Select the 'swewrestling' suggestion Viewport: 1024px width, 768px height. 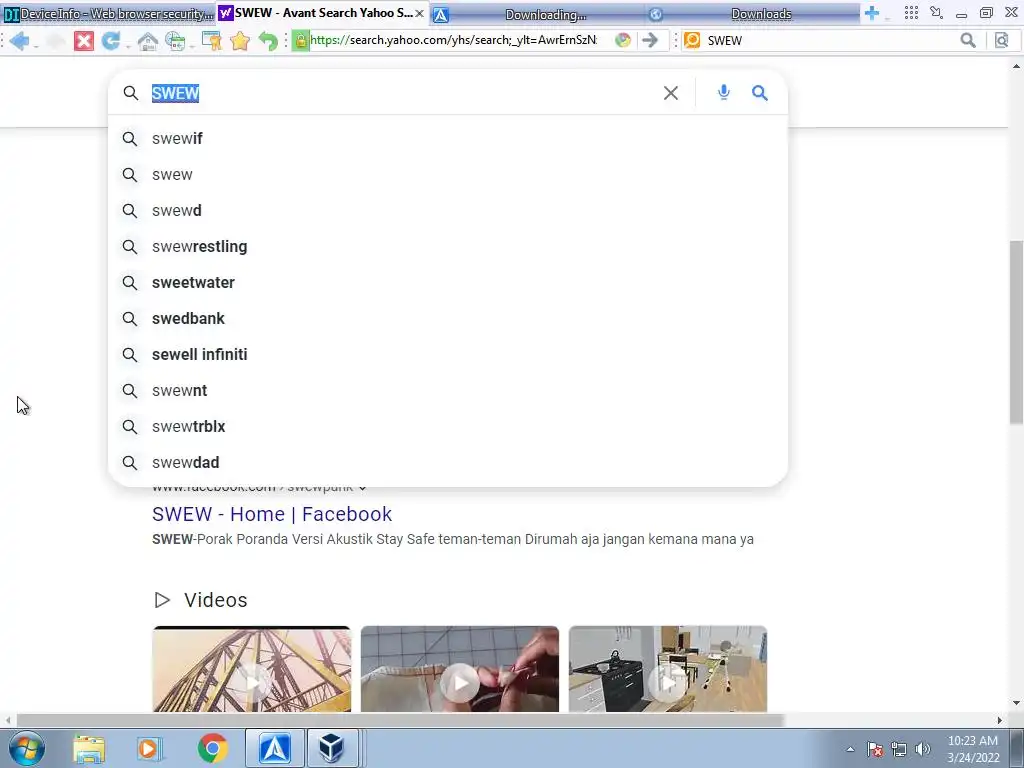click(448, 246)
